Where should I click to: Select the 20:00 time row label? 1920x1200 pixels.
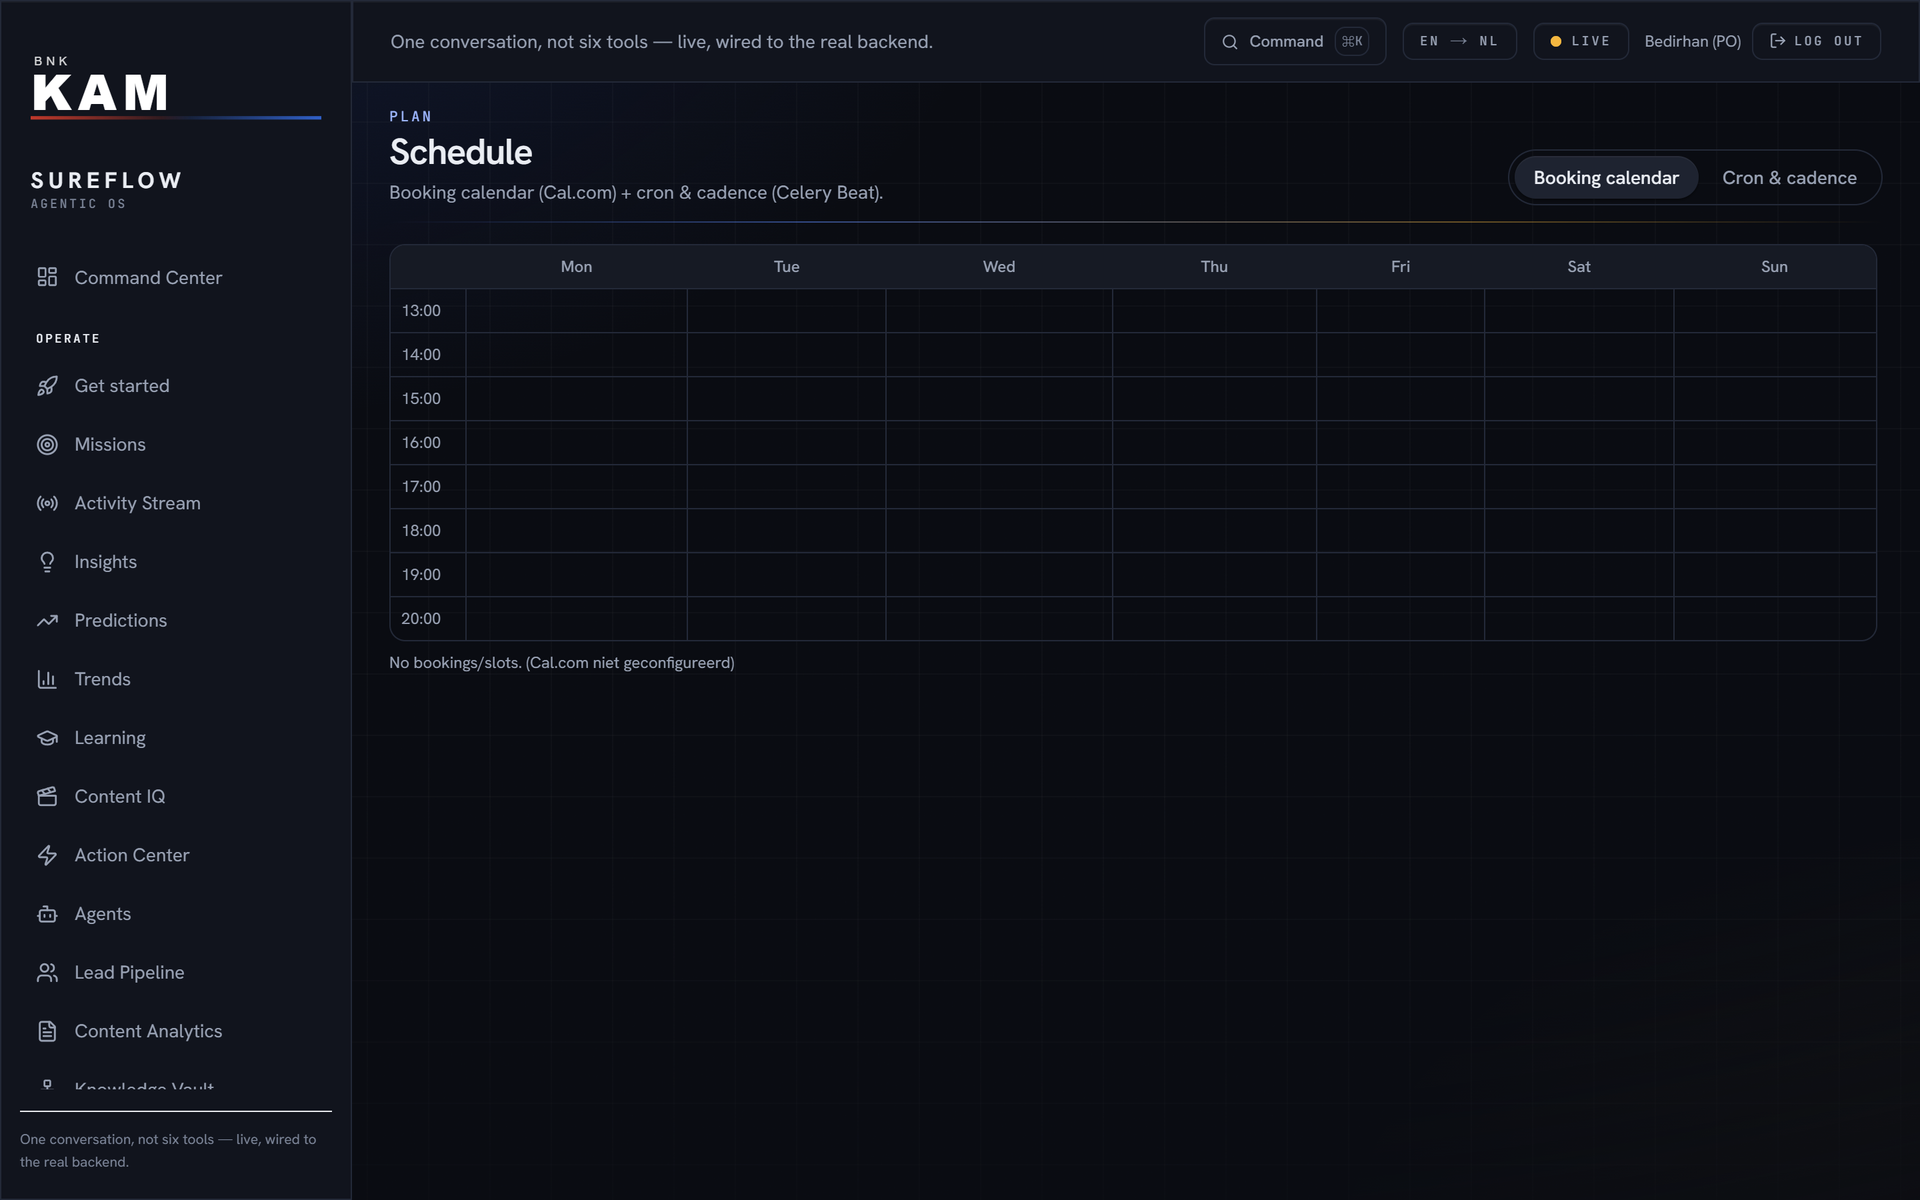421,619
